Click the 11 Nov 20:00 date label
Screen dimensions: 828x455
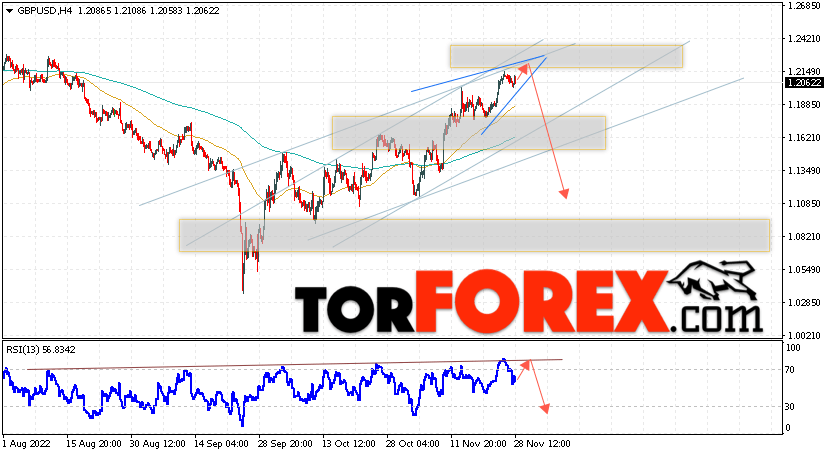[x=477, y=444]
